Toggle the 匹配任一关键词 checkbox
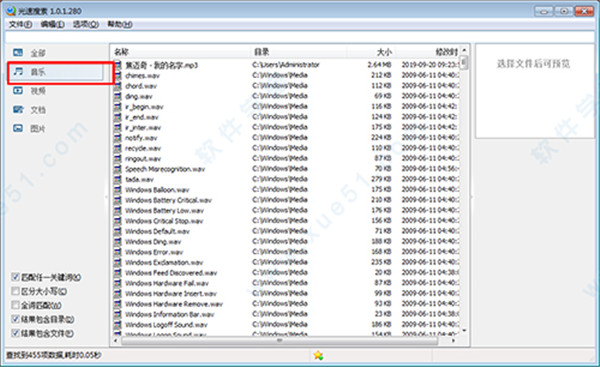600x367 pixels. (x=15, y=277)
